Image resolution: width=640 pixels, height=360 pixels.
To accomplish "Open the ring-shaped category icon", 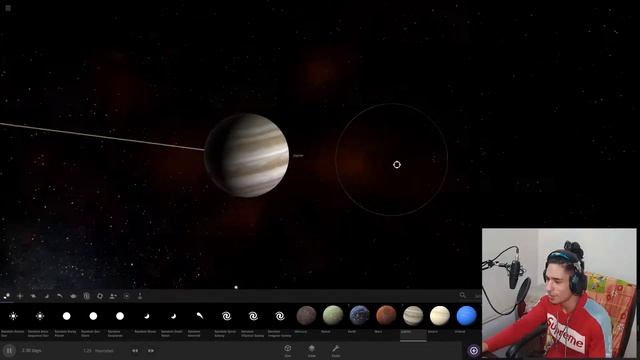I will tap(100, 296).
